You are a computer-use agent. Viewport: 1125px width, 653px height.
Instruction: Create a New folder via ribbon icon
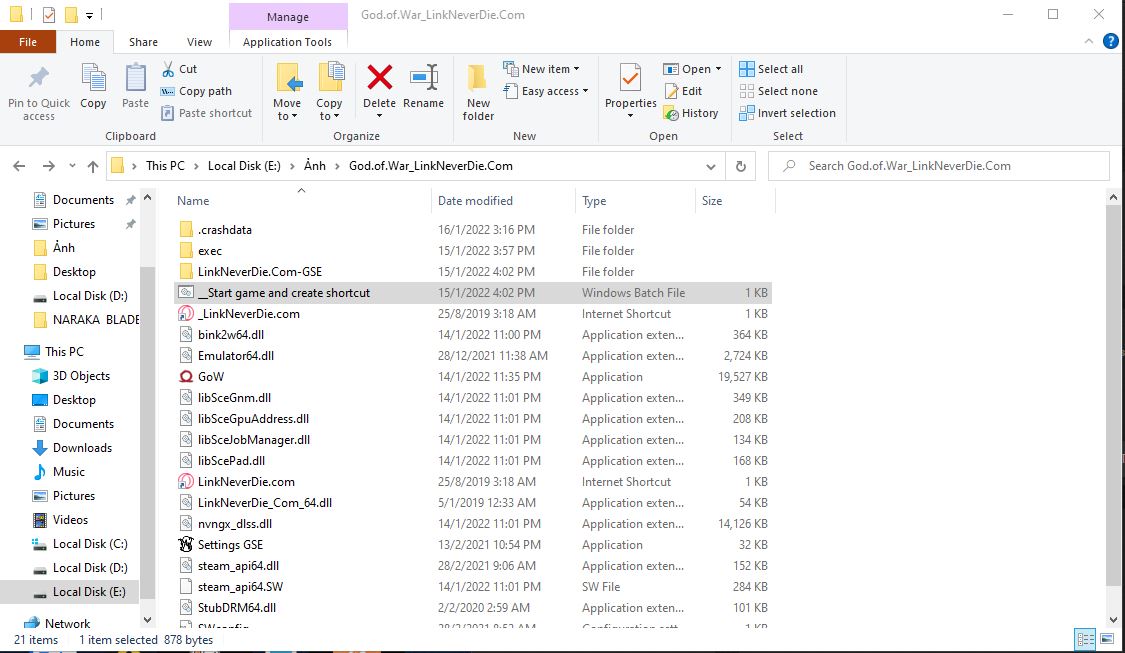click(x=478, y=92)
